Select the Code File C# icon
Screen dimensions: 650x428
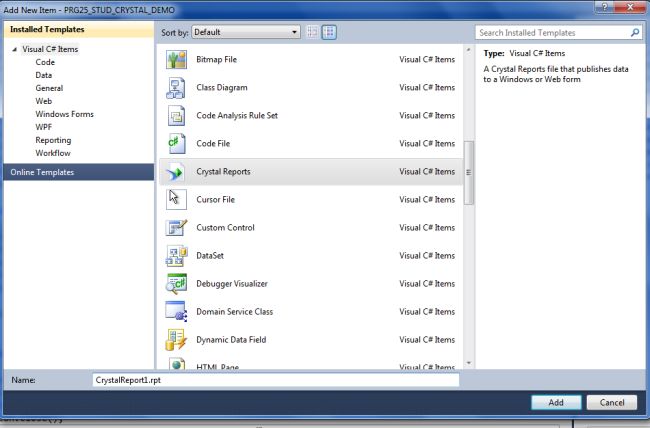176,143
